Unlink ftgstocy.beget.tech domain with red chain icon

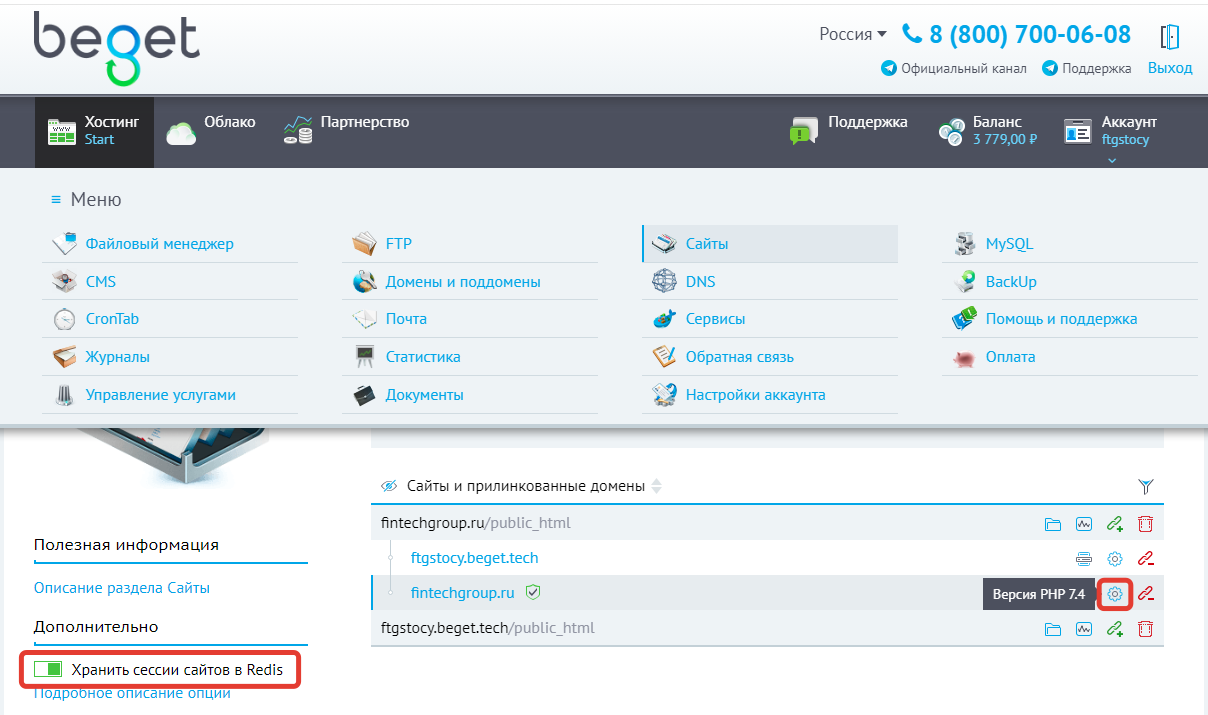click(x=1146, y=559)
